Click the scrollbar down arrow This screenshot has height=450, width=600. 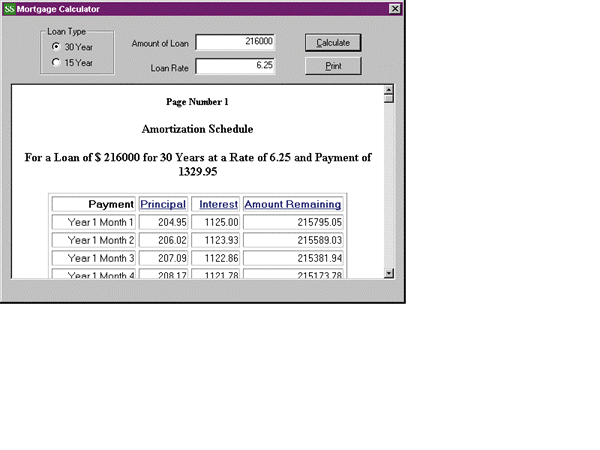tap(389, 271)
